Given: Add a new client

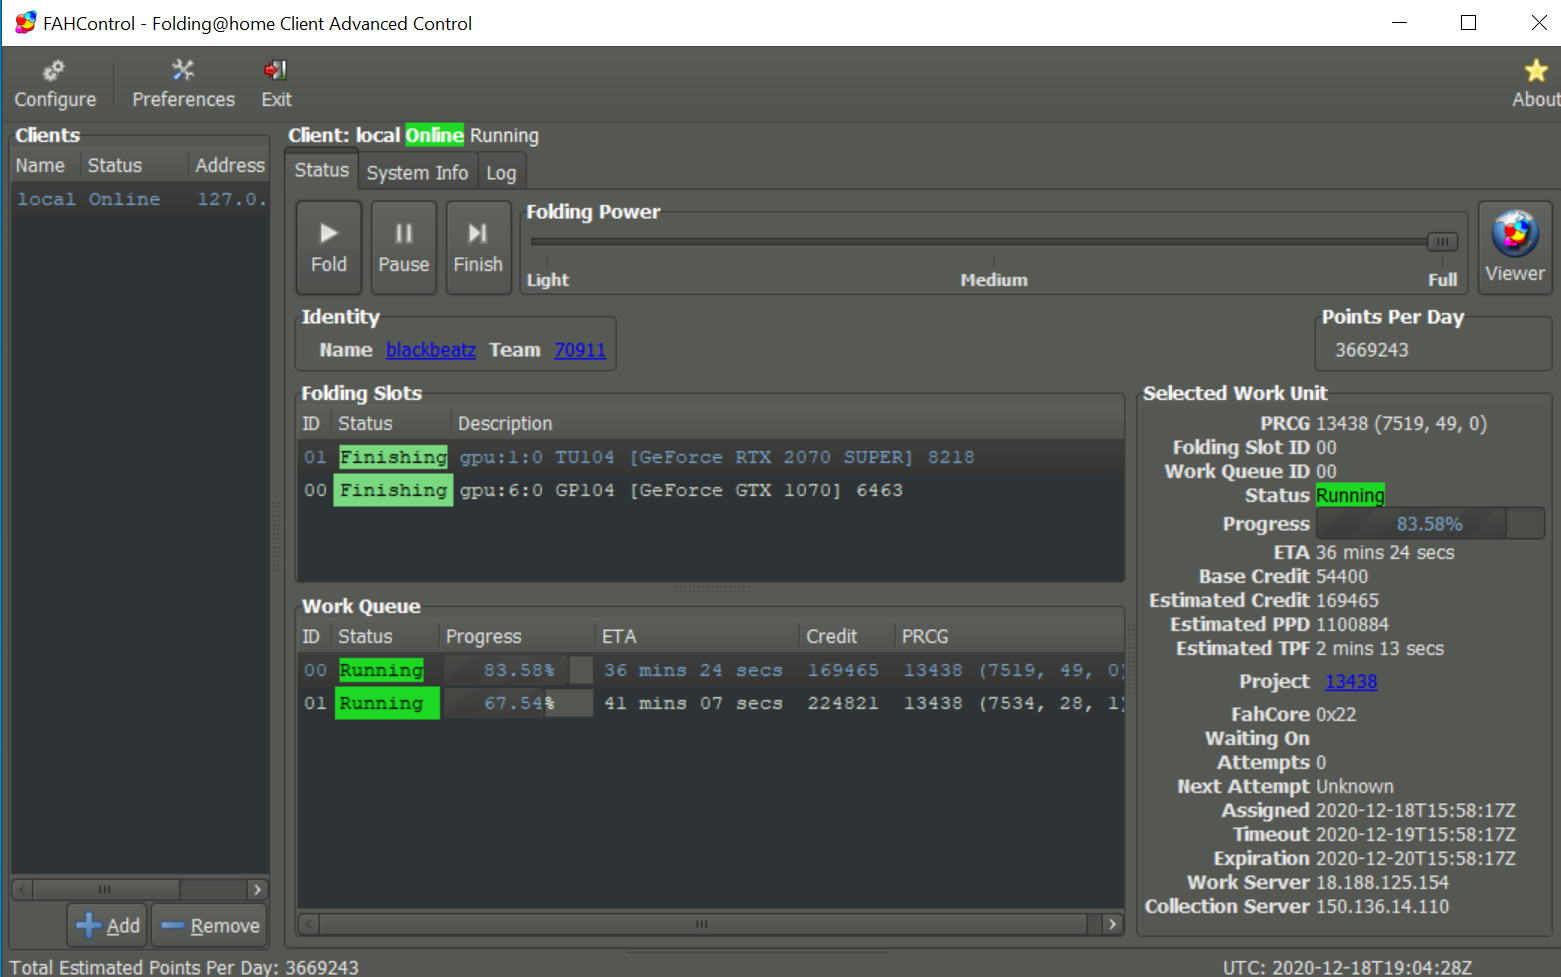Looking at the screenshot, I should 108,925.
